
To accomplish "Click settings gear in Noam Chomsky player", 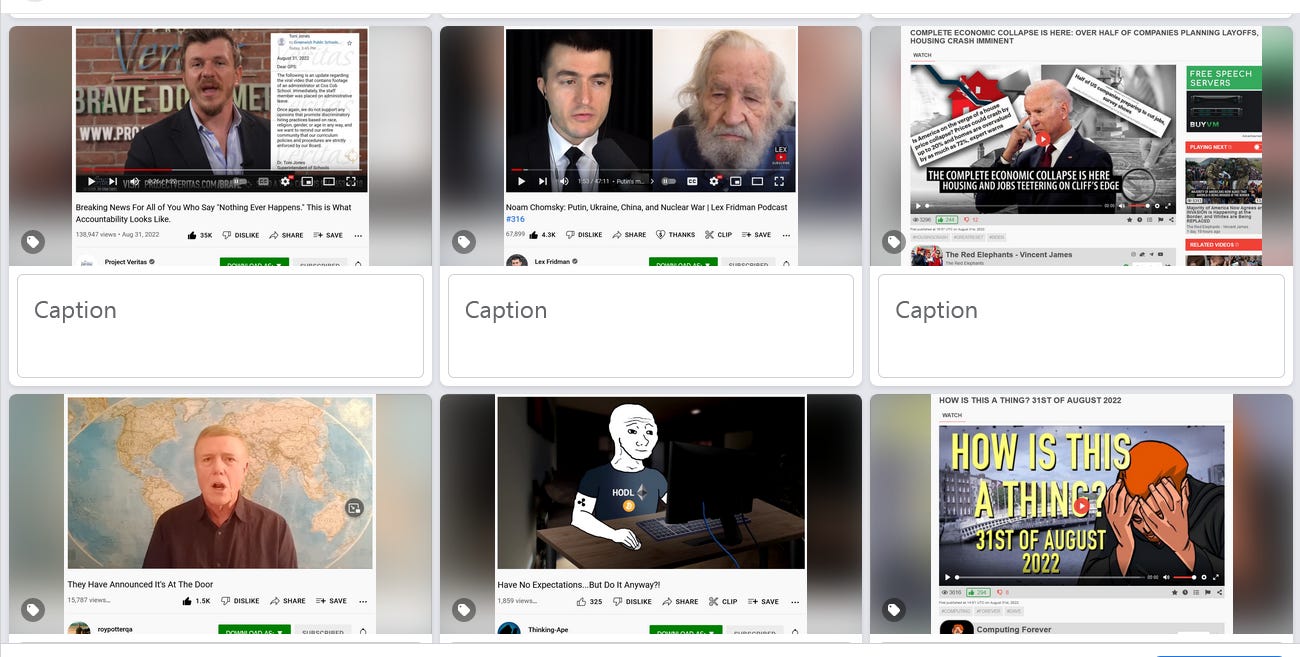I will click(x=714, y=181).
